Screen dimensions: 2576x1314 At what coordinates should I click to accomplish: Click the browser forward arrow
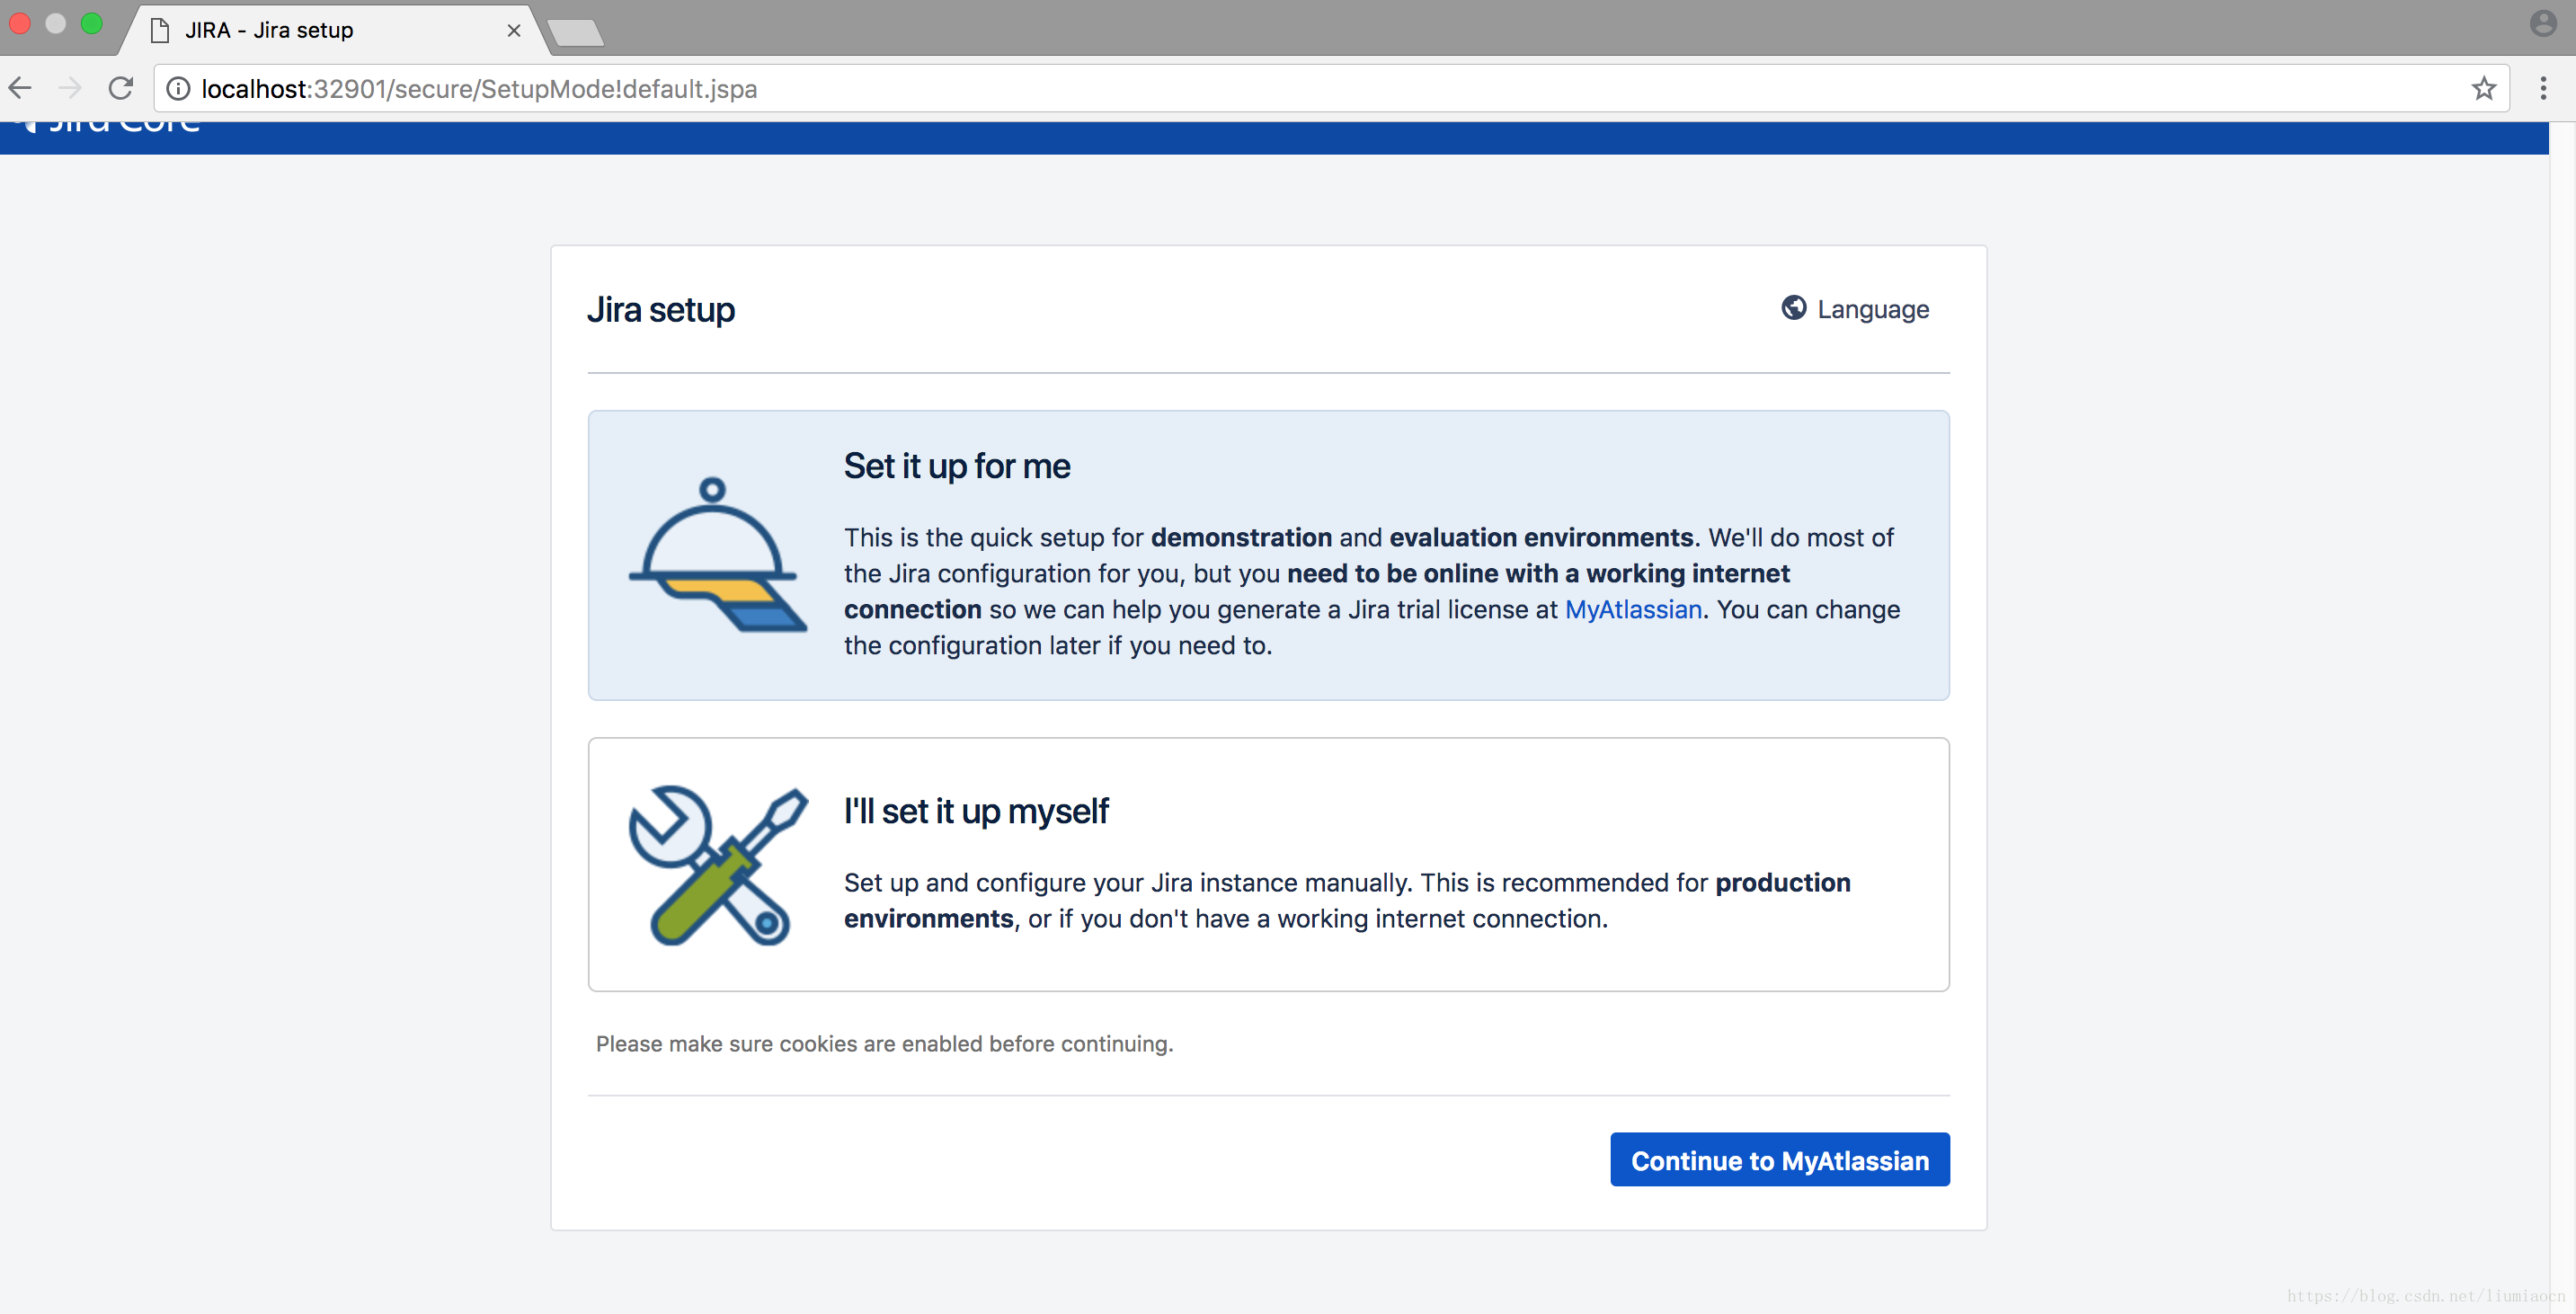(x=70, y=89)
